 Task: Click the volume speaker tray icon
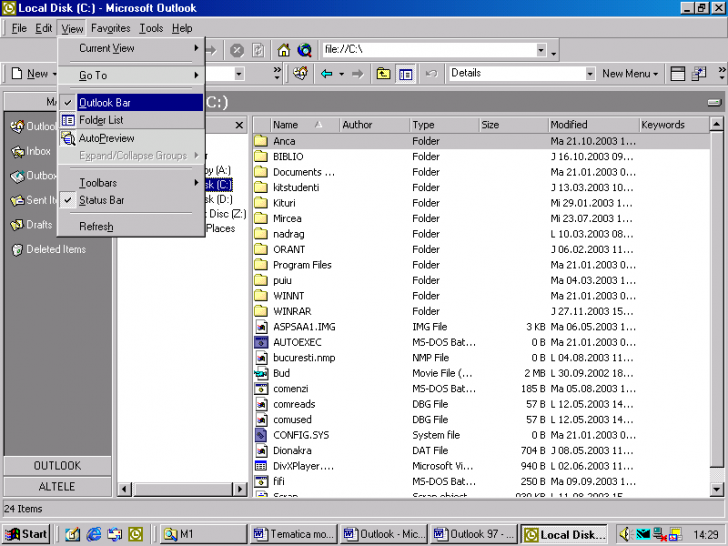[x=624, y=534]
